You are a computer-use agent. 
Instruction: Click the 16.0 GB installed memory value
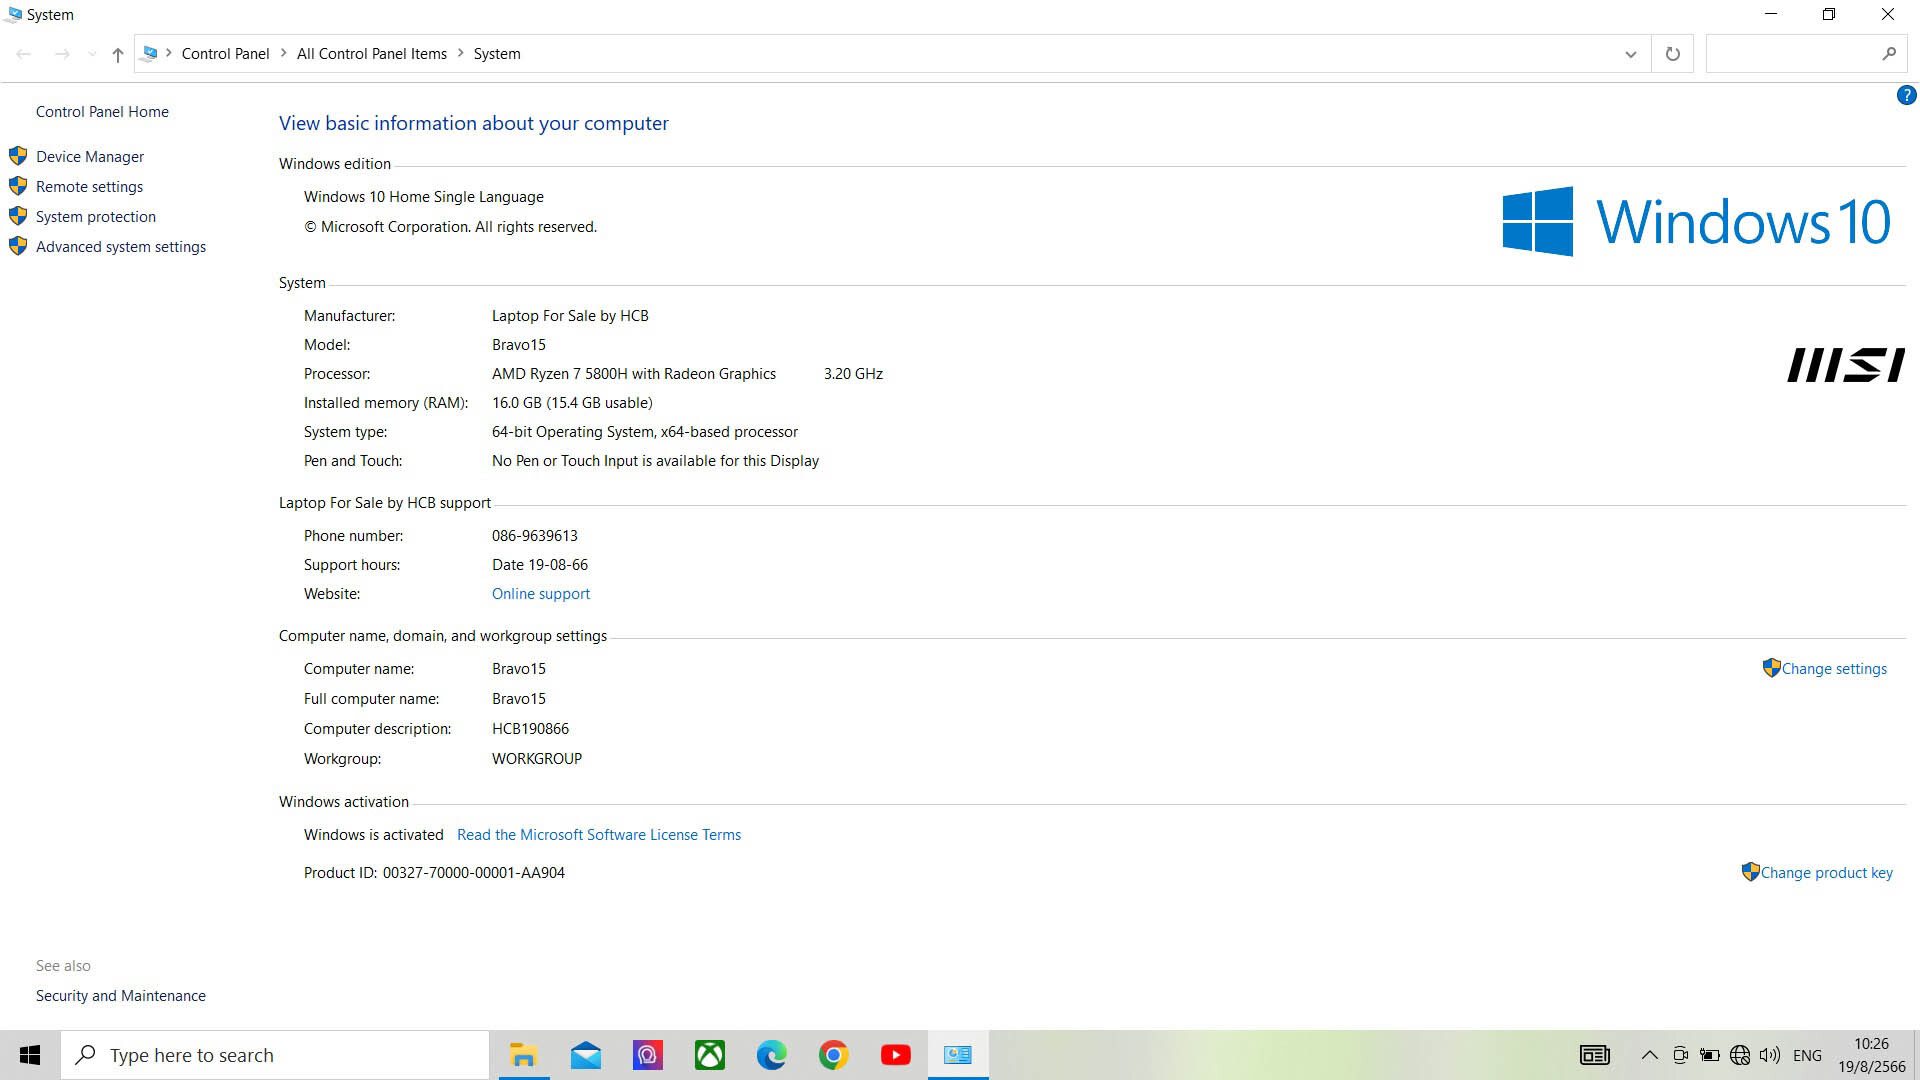pyautogui.click(x=572, y=403)
